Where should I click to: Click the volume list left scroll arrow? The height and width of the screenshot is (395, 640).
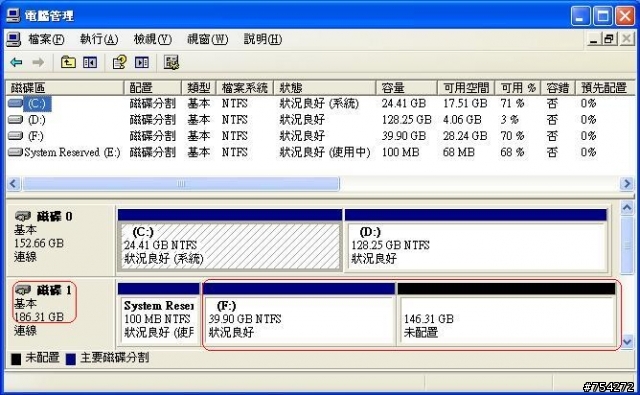click(13, 184)
